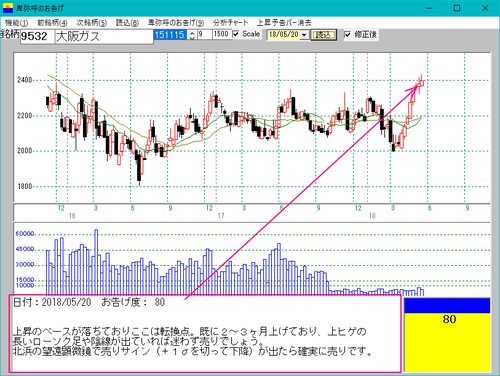Click the small field showing 9
Viewport: 500px width, 376px height.
click(205, 34)
